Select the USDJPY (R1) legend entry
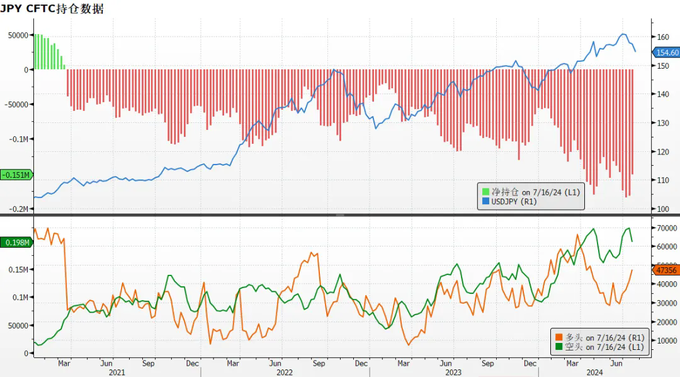Image resolution: width=680 pixels, height=377 pixels. tap(510, 201)
